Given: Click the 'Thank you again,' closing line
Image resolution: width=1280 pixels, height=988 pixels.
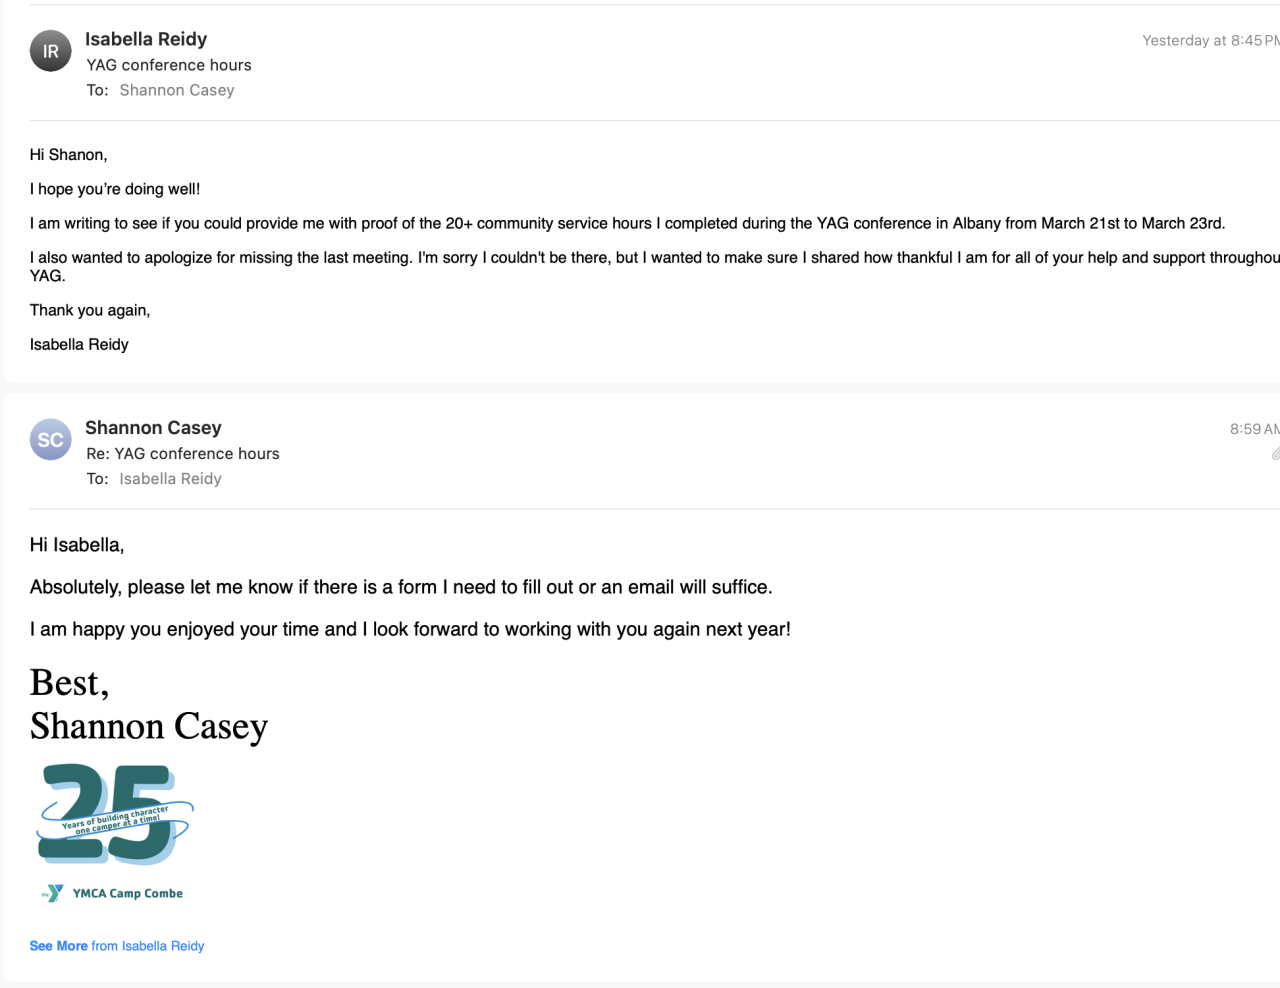Looking at the screenshot, I should [90, 310].
